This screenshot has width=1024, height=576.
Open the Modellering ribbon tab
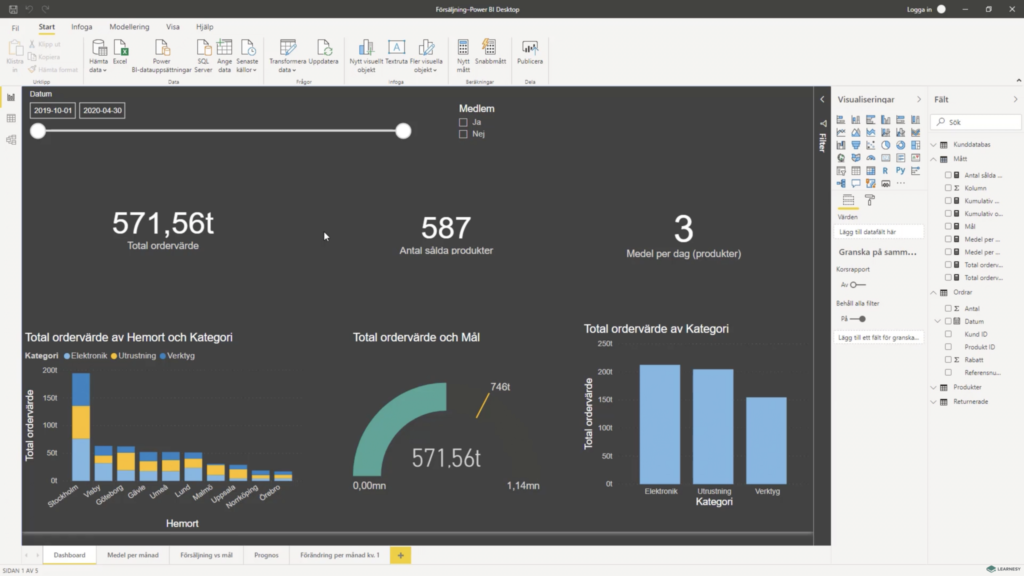129,27
